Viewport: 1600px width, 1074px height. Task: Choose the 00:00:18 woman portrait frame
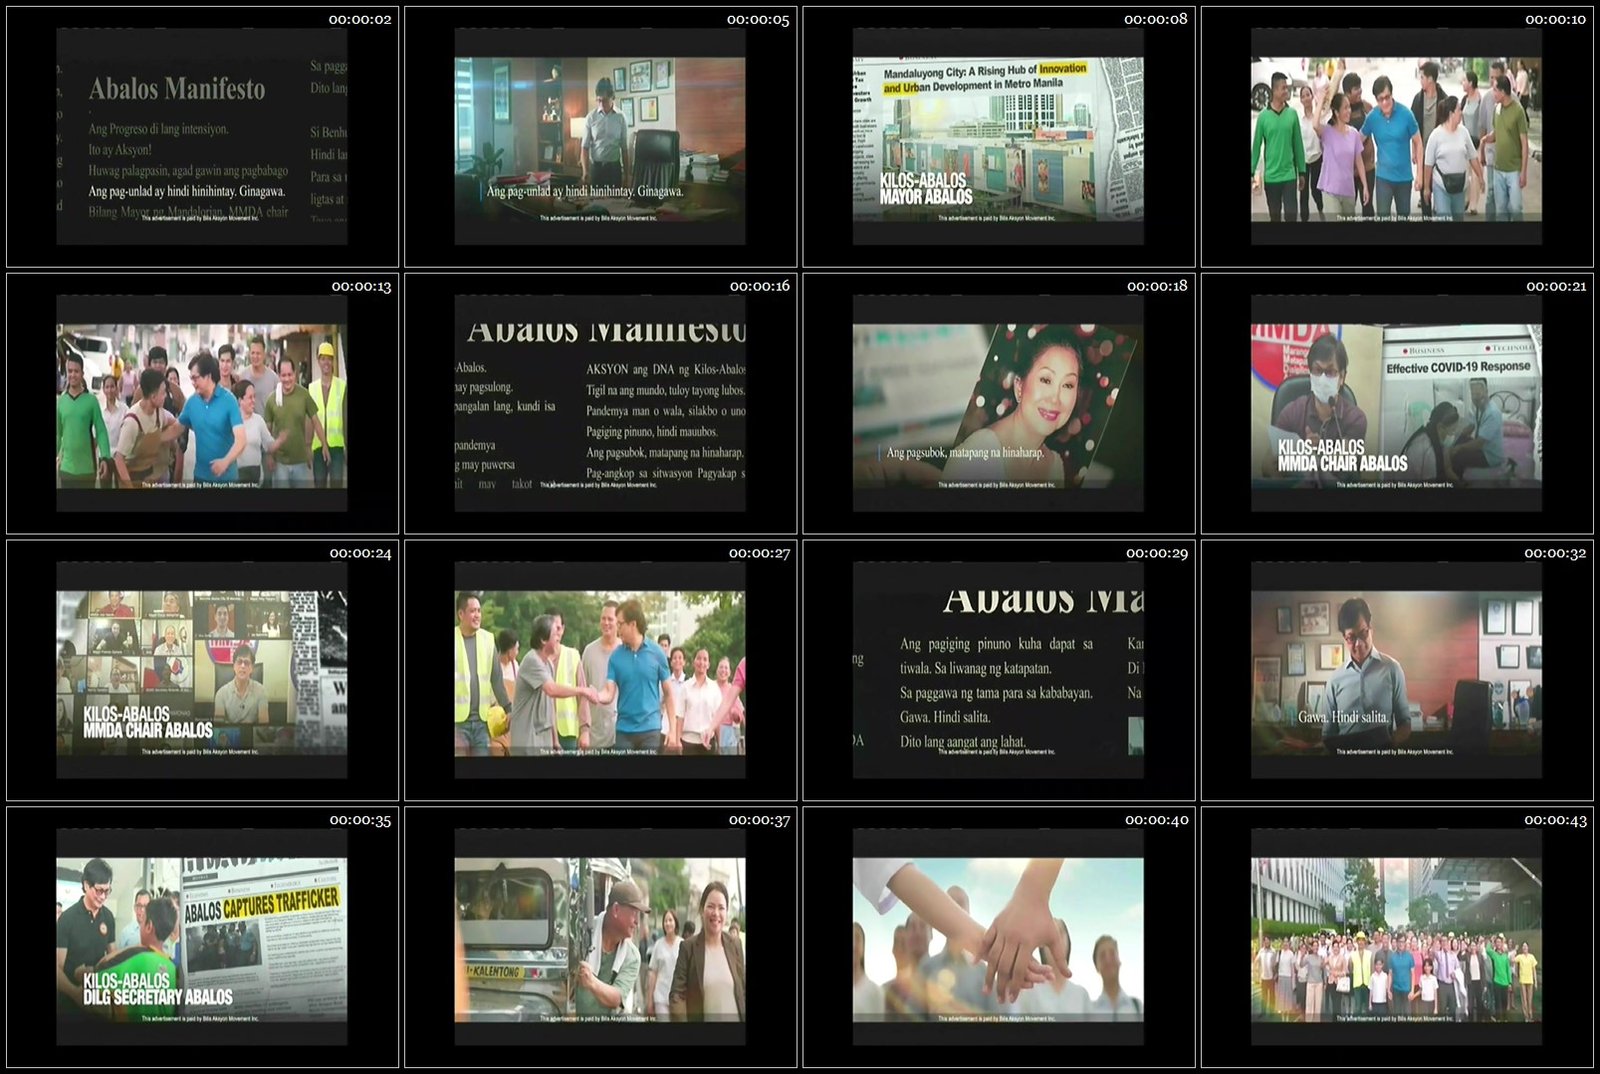[998, 404]
